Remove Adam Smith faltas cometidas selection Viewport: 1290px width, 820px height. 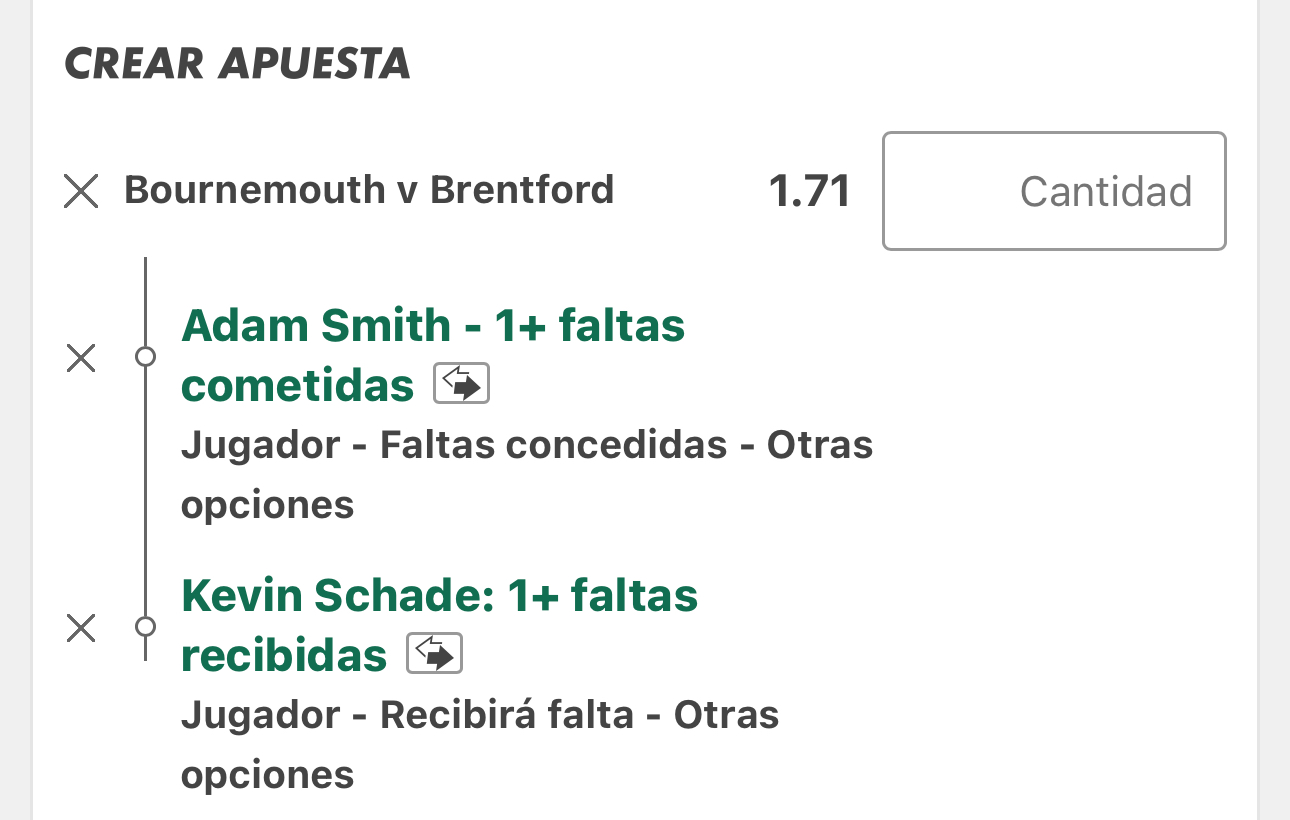tap(81, 358)
